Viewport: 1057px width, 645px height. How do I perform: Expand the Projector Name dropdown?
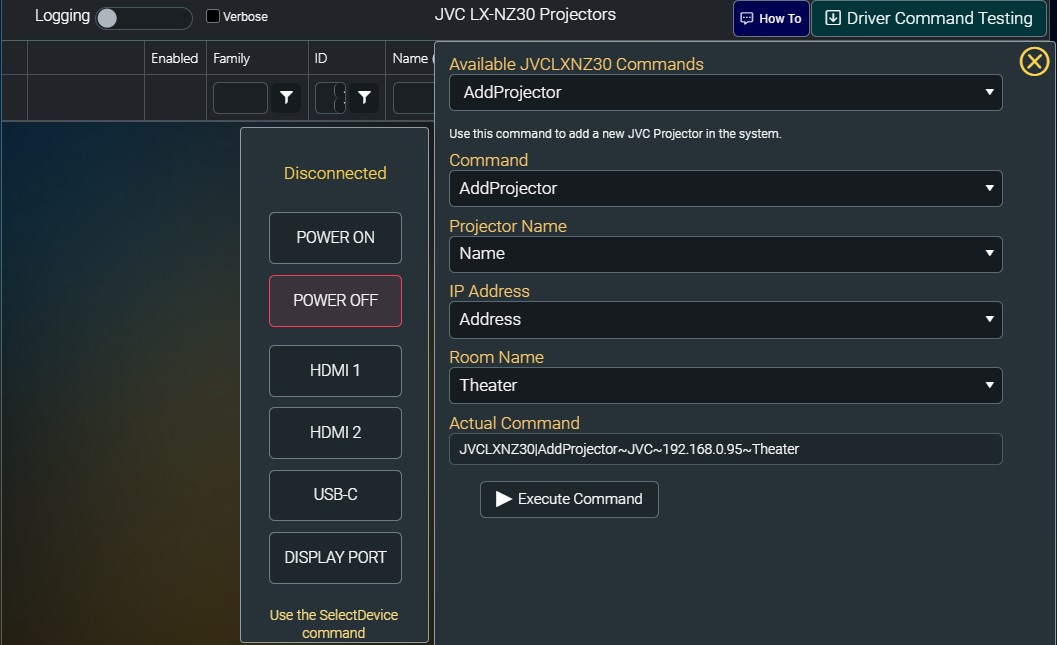(x=725, y=253)
